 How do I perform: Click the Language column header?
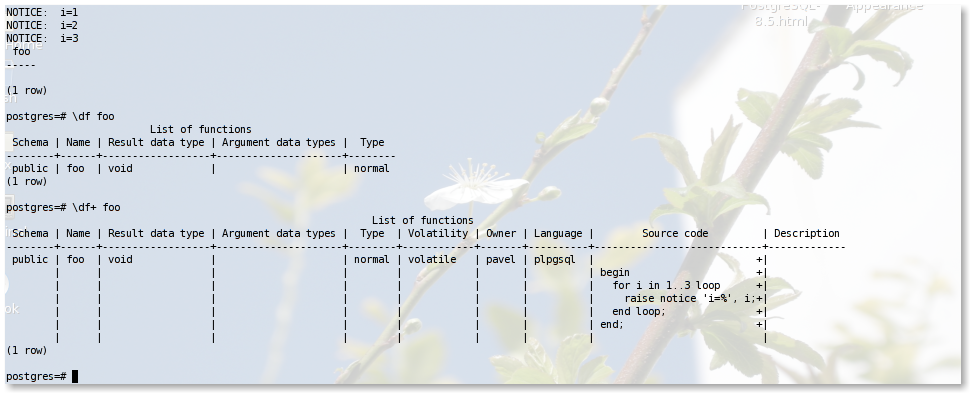pos(558,233)
